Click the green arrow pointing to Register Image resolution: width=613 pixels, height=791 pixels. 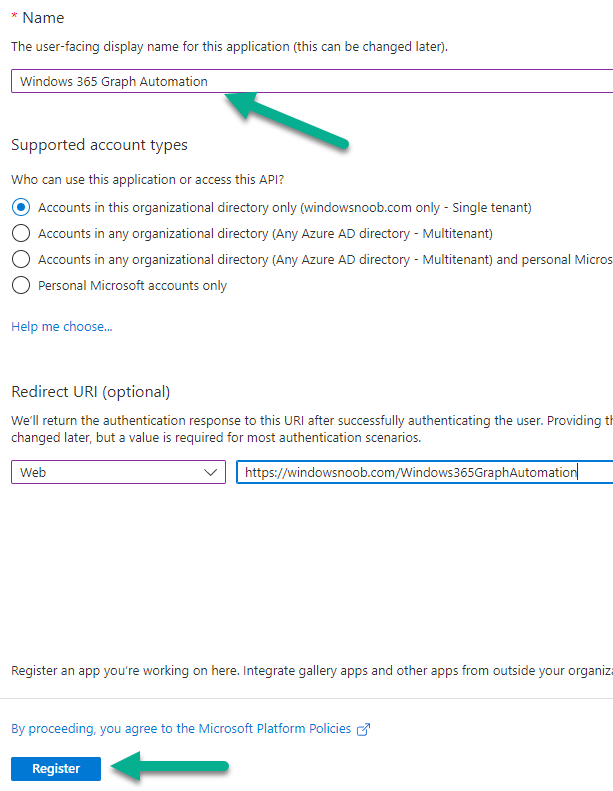coord(170,766)
